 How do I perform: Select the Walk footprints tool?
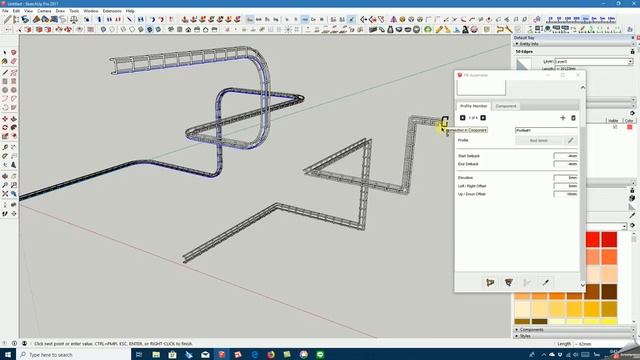(5, 213)
